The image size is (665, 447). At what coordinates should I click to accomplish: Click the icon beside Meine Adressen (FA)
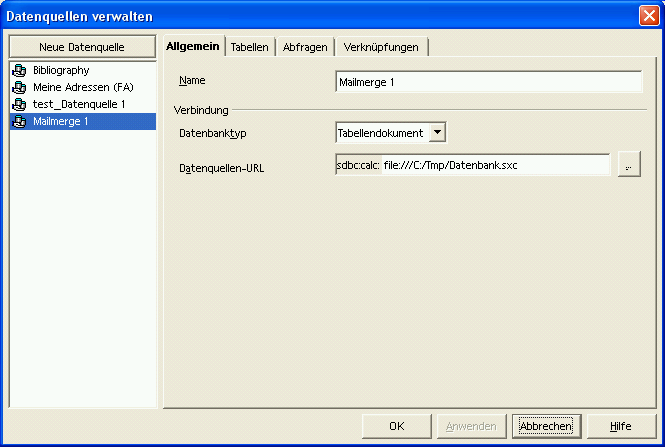point(19,88)
